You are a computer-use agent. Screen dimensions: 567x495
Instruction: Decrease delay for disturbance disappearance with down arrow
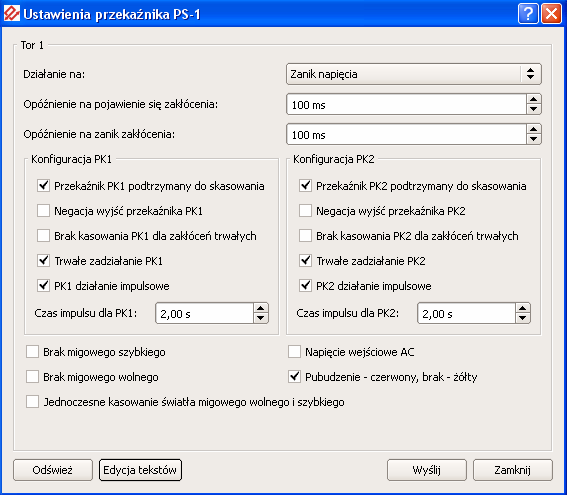coord(534,139)
